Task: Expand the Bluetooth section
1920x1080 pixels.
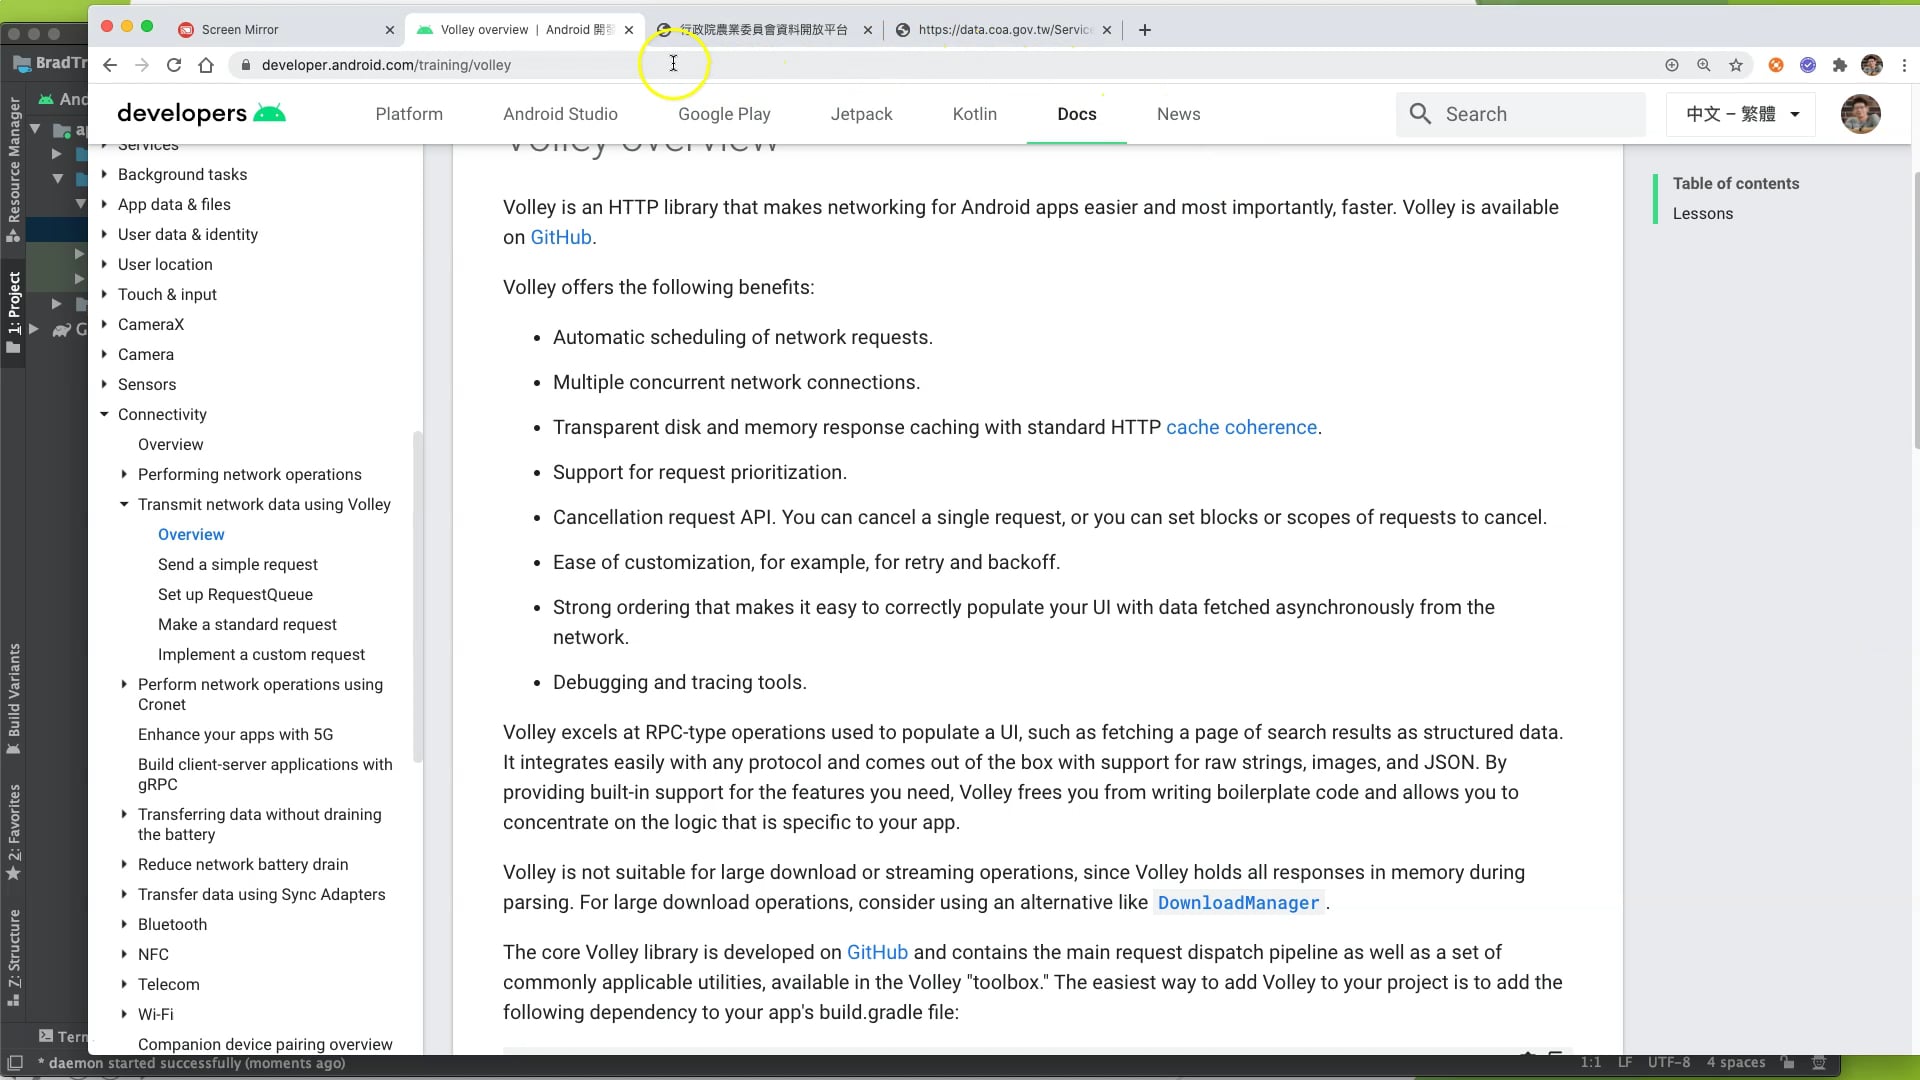Action: point(124,924)
